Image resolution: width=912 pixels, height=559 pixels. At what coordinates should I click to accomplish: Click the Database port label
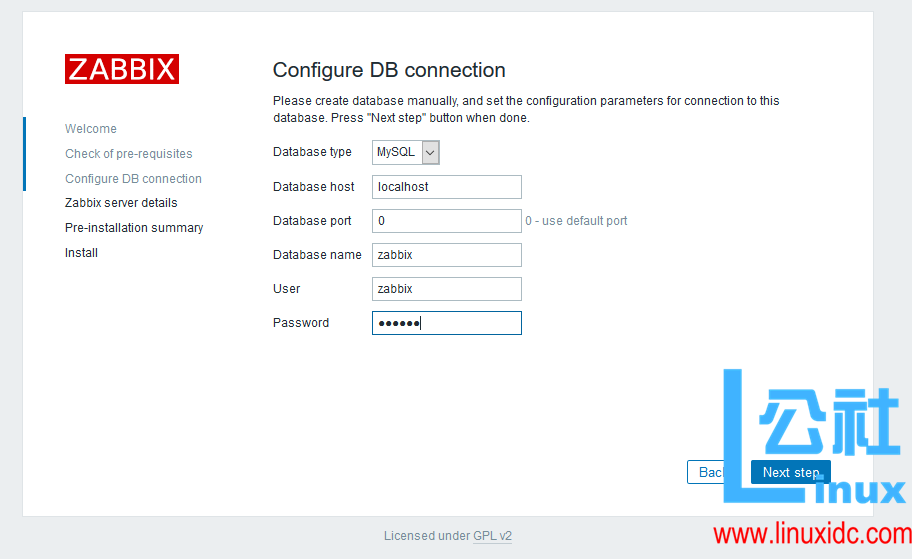pyautogui.click(x=312, y=221)
